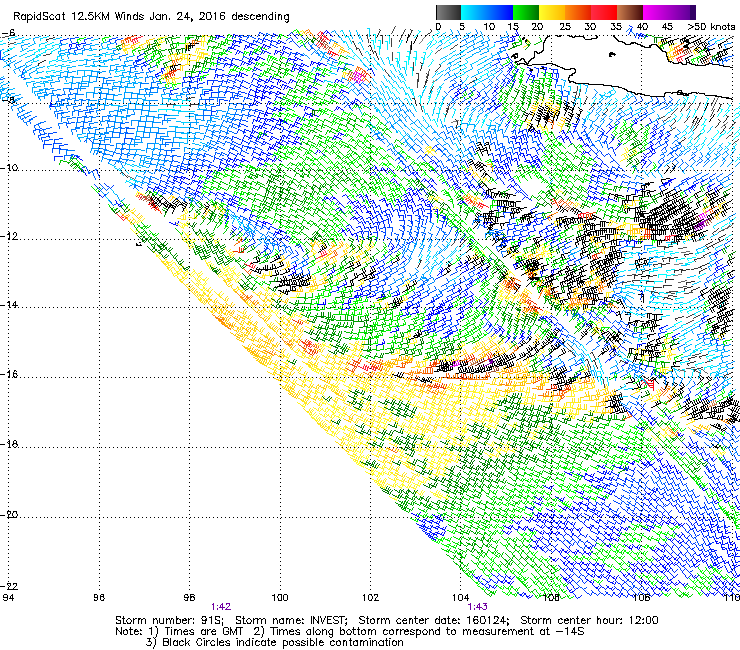Click the gray 0-5 knots legend swatch
This screenshot has width=740, height=650.
point(448,12)
